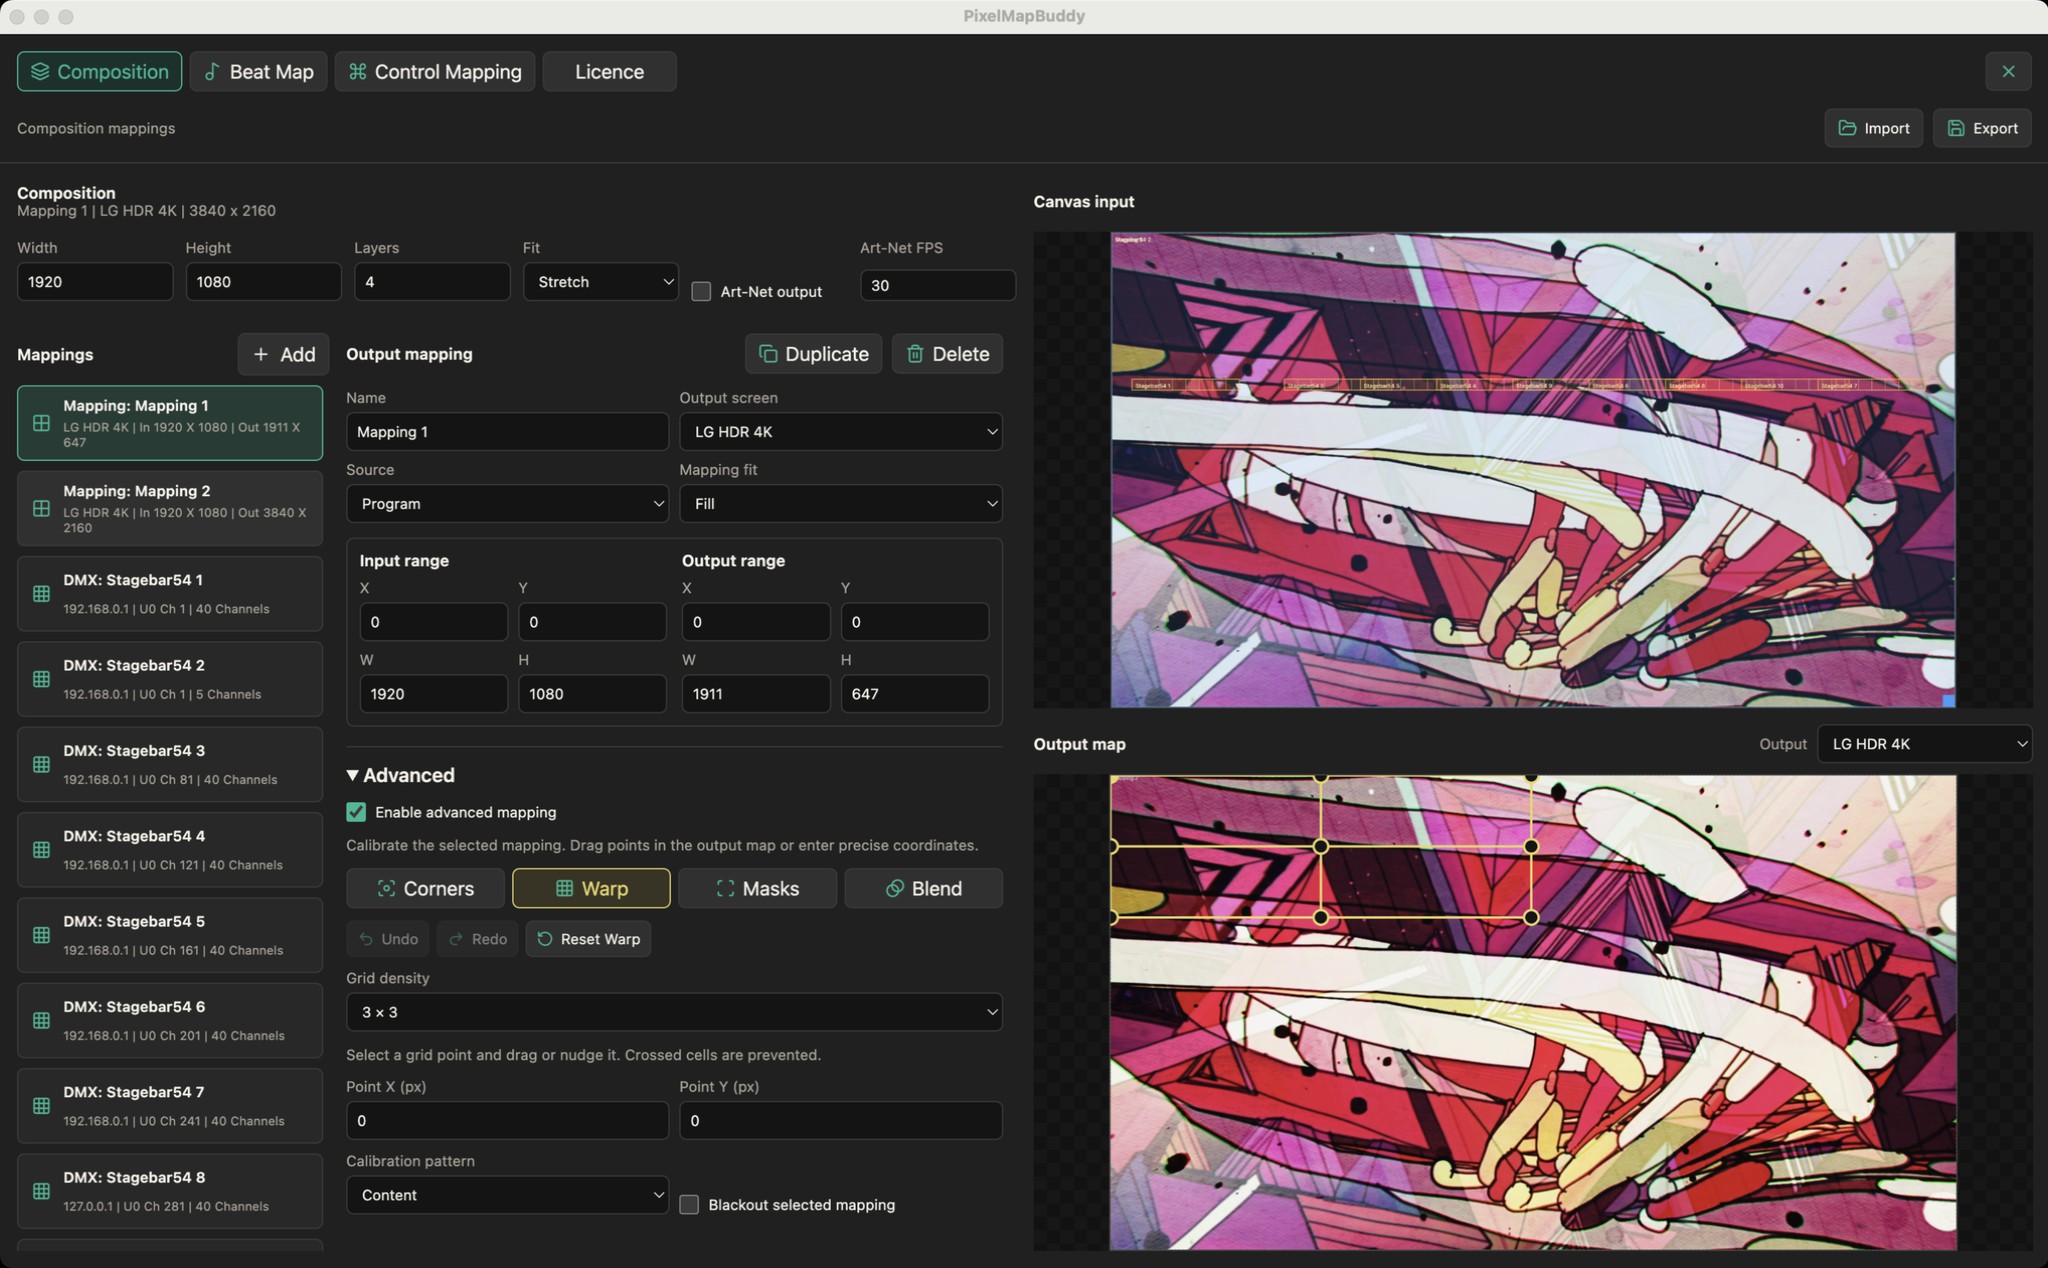The image size is (2048, 1268).
Task: Click the Export save icon
Action: 1956,128
